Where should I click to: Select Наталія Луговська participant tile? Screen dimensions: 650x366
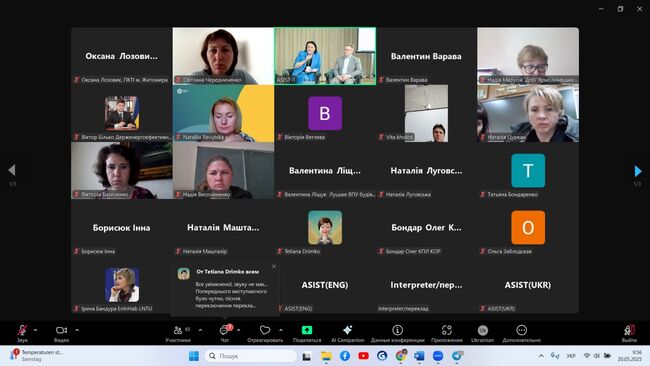pyautogui.click(x=427, y=170)
